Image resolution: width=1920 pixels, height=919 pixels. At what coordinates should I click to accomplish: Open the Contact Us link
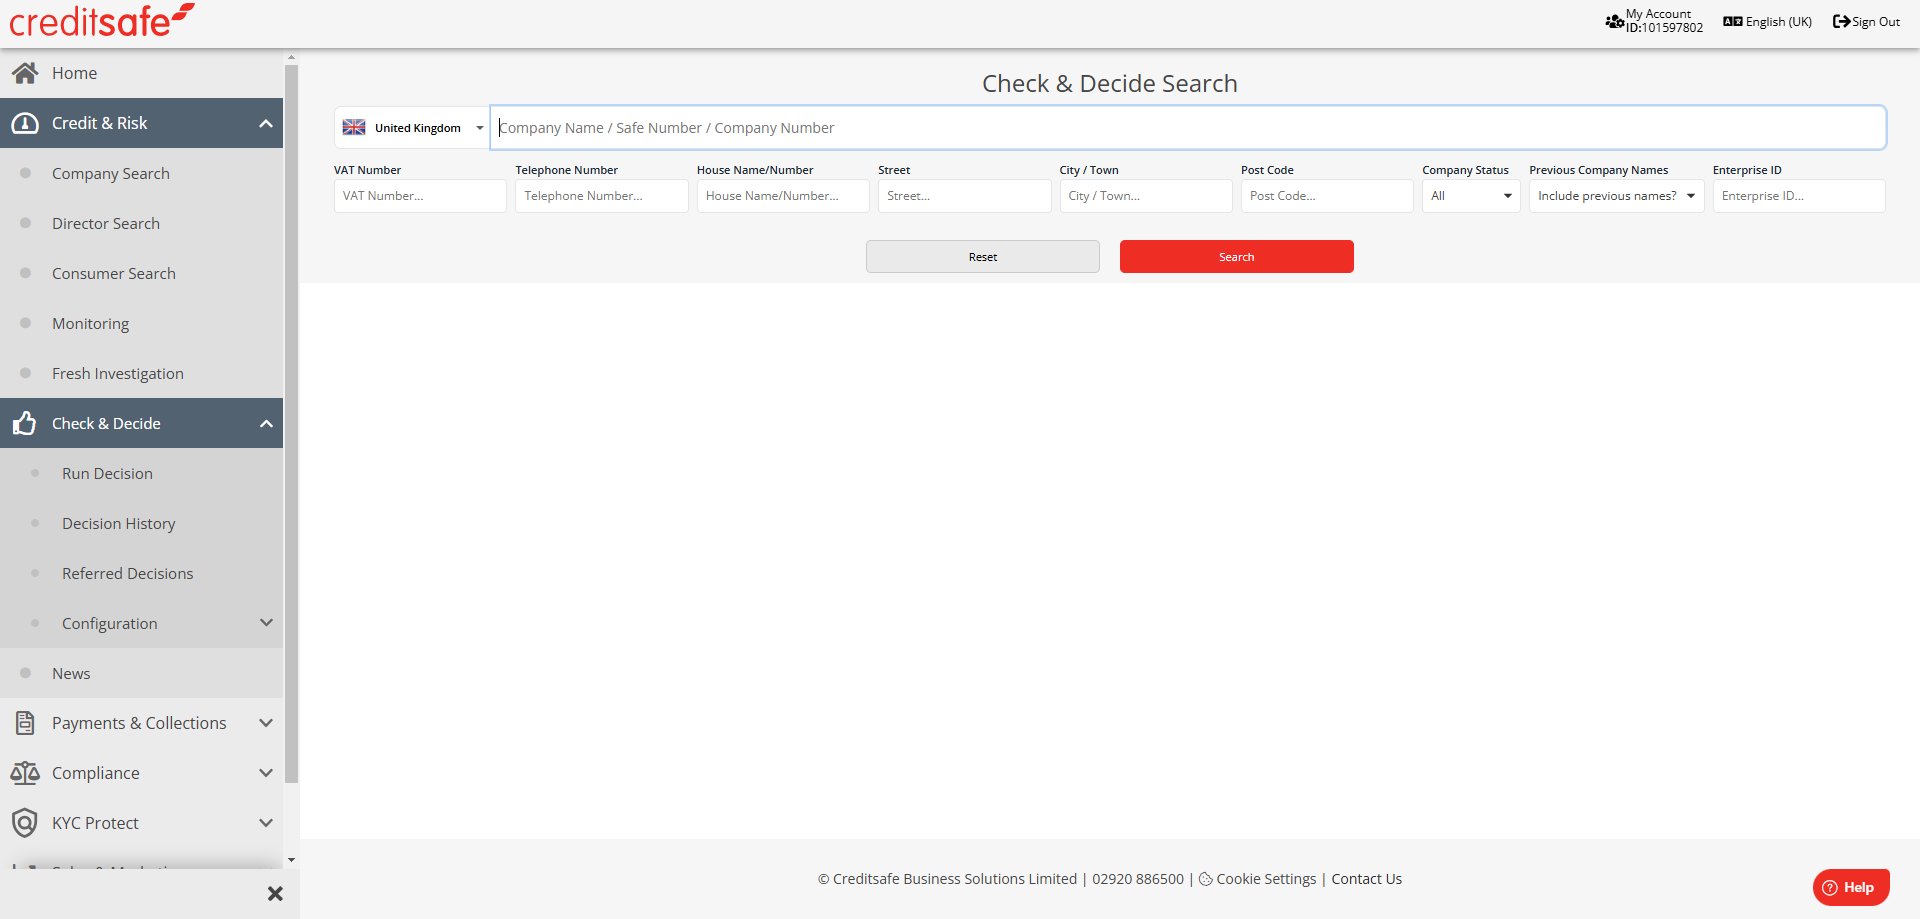pyautogui.click(x=1366, y=878)
